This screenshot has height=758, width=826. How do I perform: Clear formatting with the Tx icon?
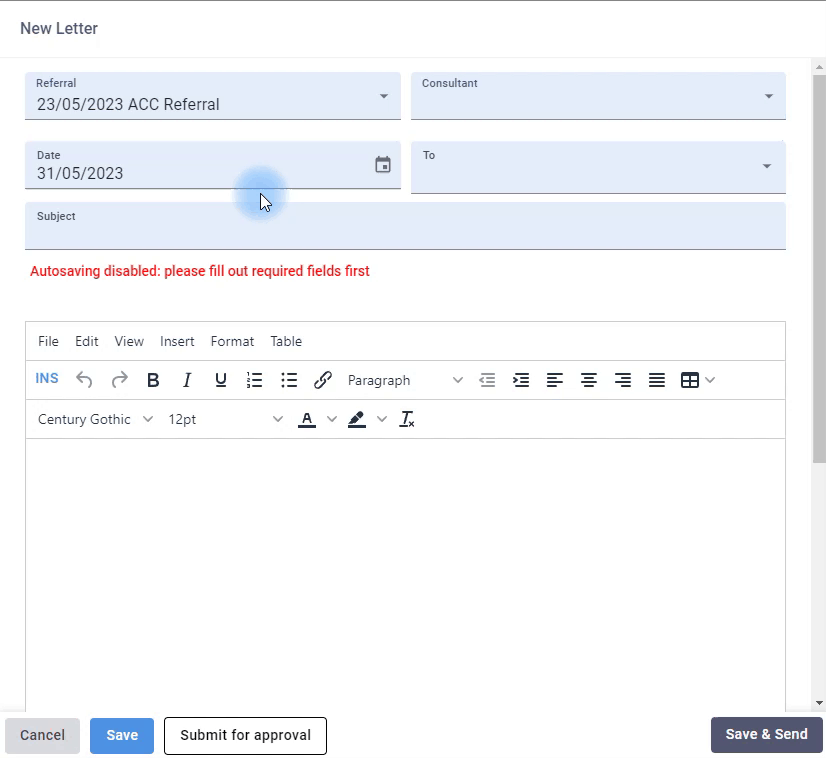pos(407,419)
